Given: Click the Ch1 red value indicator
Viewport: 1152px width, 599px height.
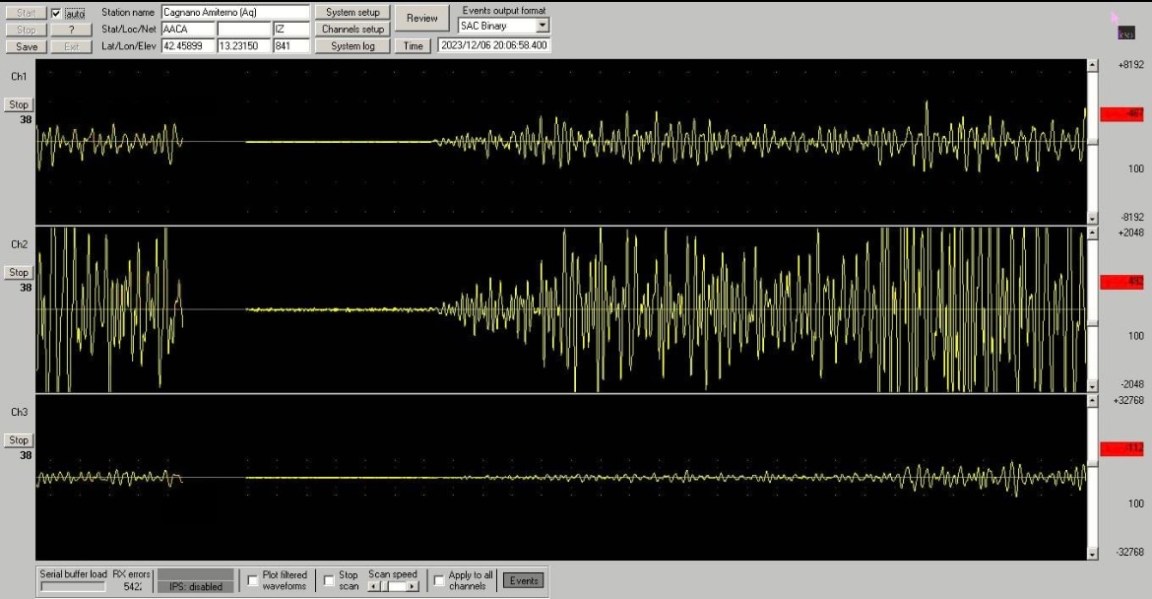Looking at the screenshot, I should coord(1121,115).
